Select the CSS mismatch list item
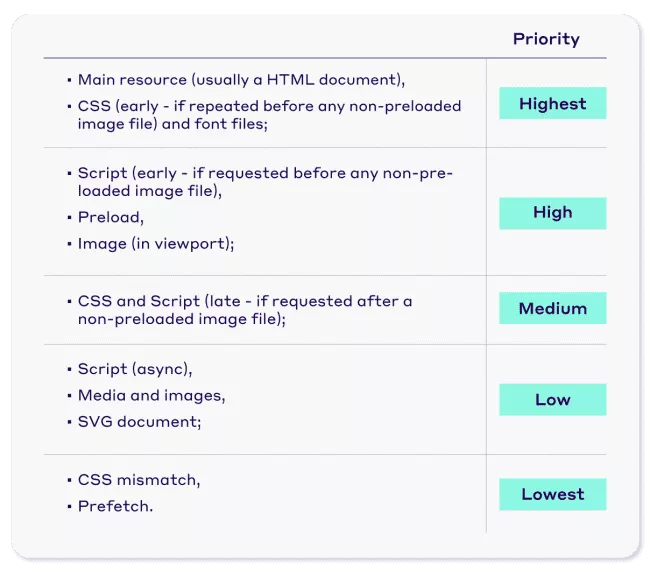The width and height of the screenshot is (650, 577). click(138, 480)
